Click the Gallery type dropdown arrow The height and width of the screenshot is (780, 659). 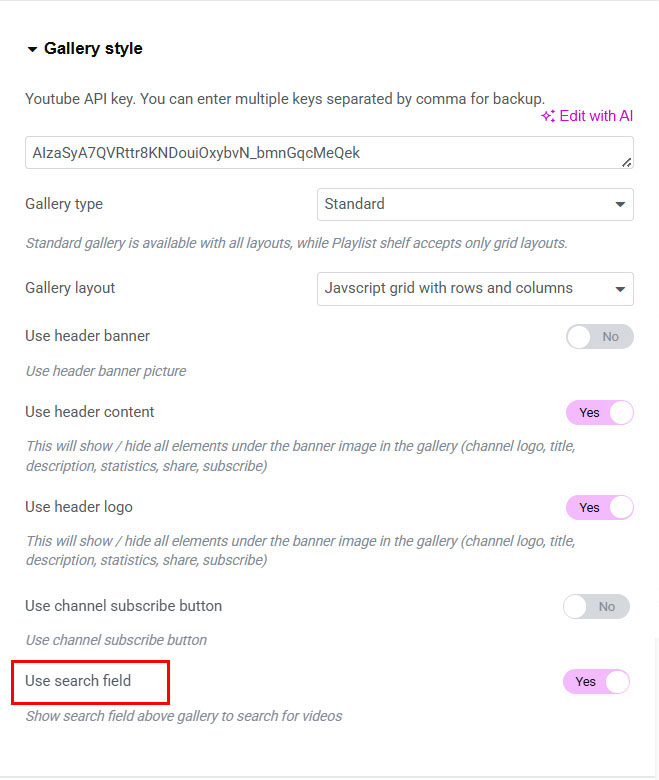pos(619,205)
